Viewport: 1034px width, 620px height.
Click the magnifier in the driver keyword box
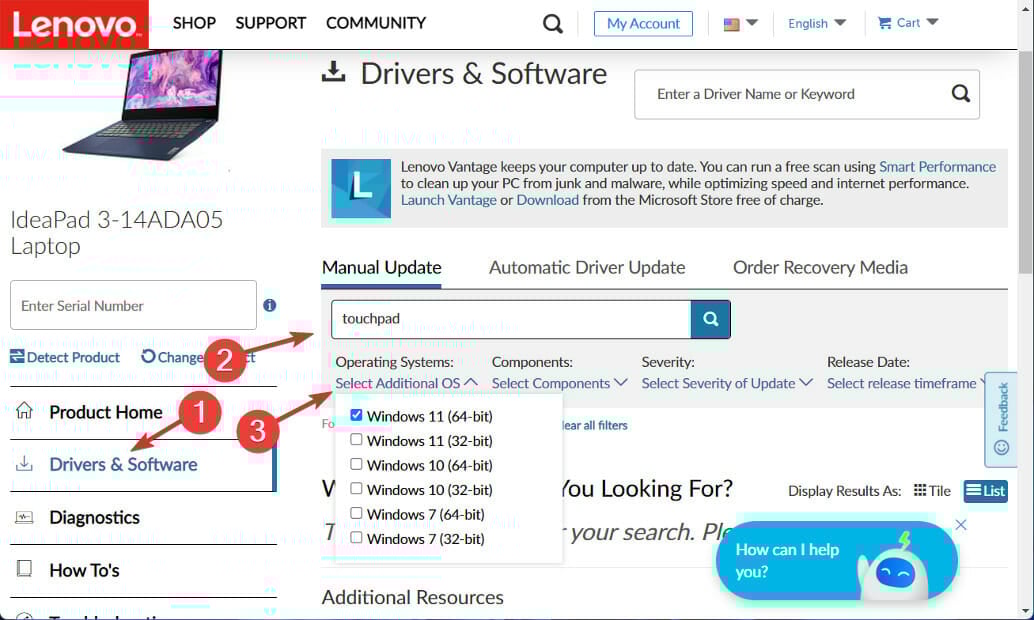coord(960,94)
